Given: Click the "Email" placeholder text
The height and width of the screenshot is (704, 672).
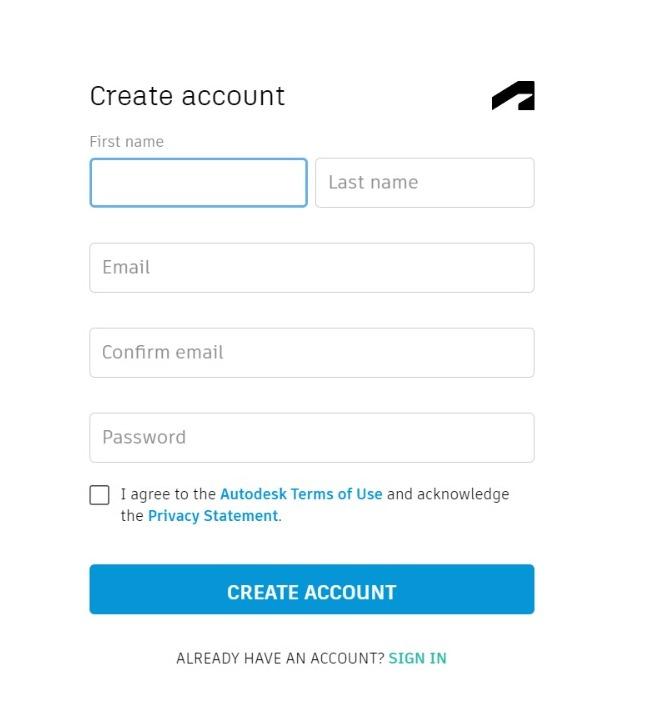Looking at the screenshot, I should pyautogui.click(x=126, y=268).
